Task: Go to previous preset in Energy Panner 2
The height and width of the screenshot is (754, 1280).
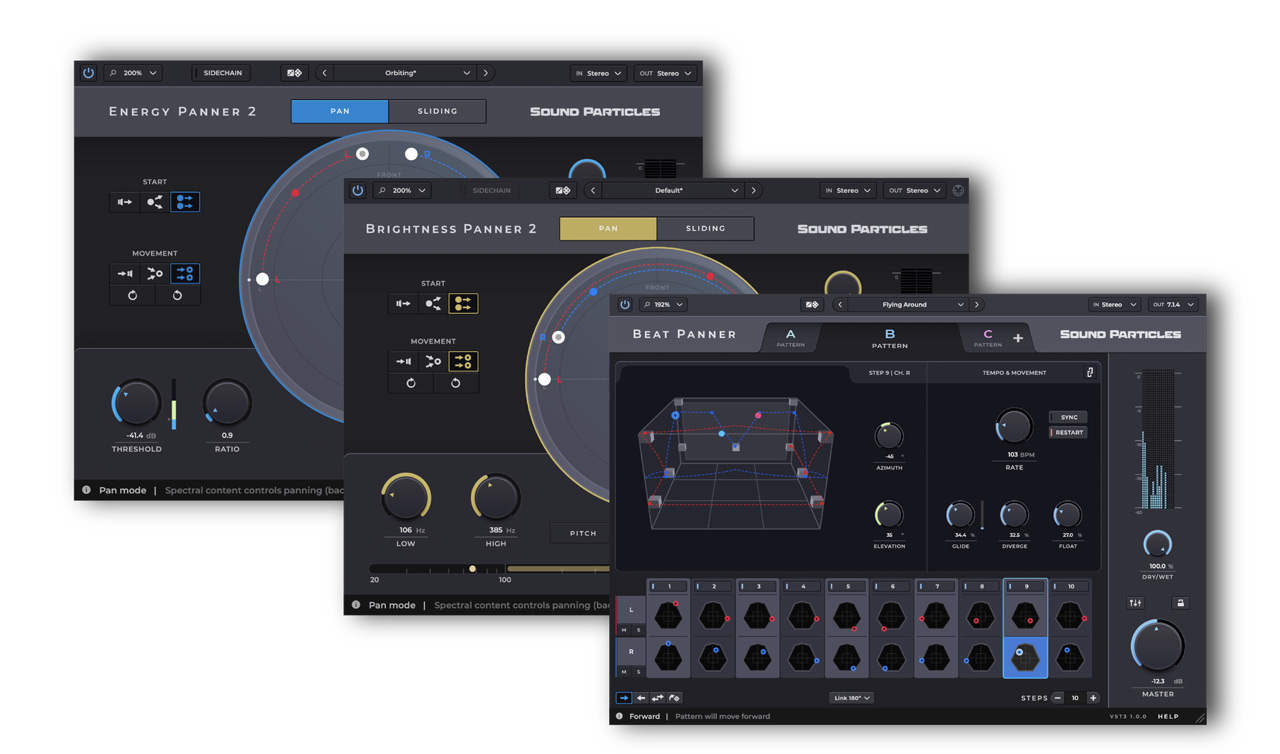Action: [324, 73]
